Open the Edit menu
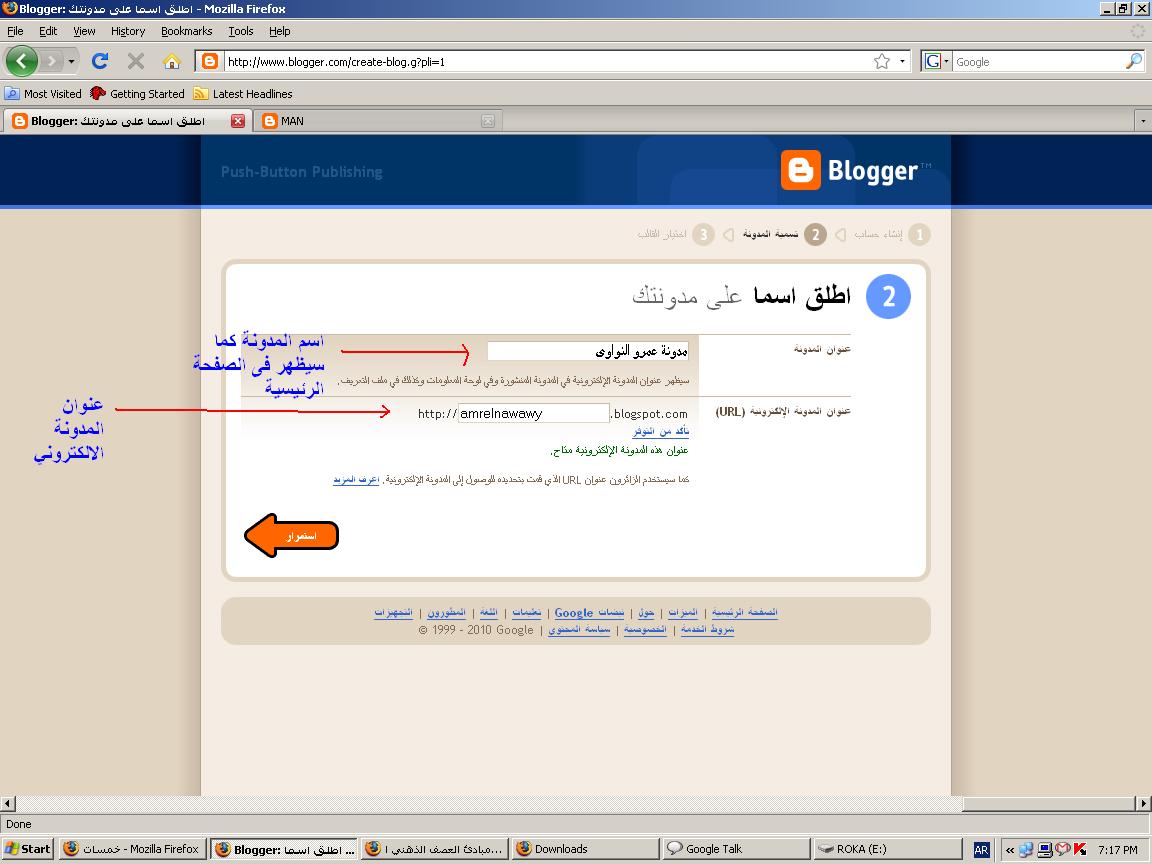 (x=48, y=31)
